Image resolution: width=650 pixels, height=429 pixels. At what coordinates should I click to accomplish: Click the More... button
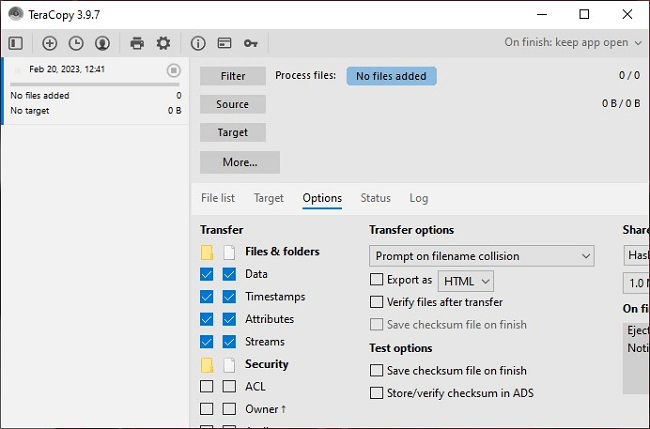(x=240, y=162)
